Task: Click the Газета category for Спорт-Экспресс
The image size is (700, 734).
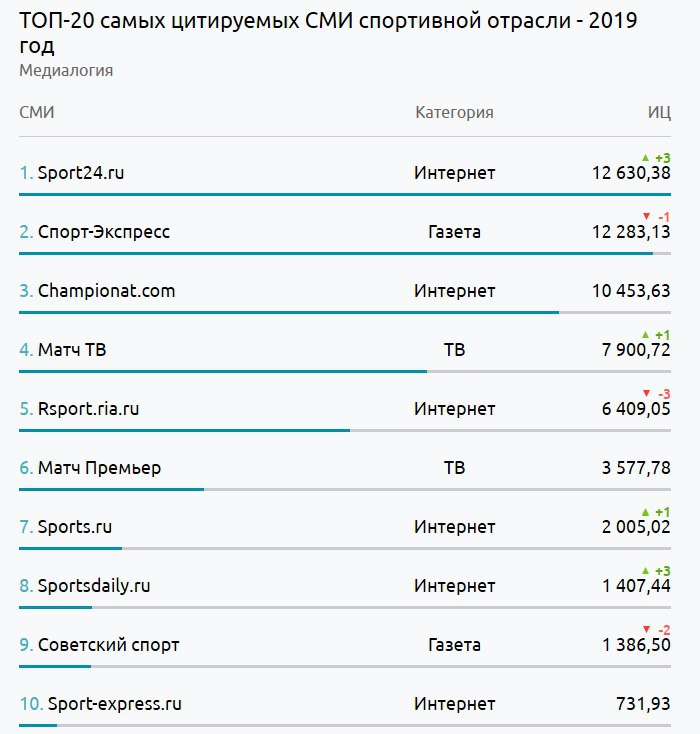Action: pos(454,232)
